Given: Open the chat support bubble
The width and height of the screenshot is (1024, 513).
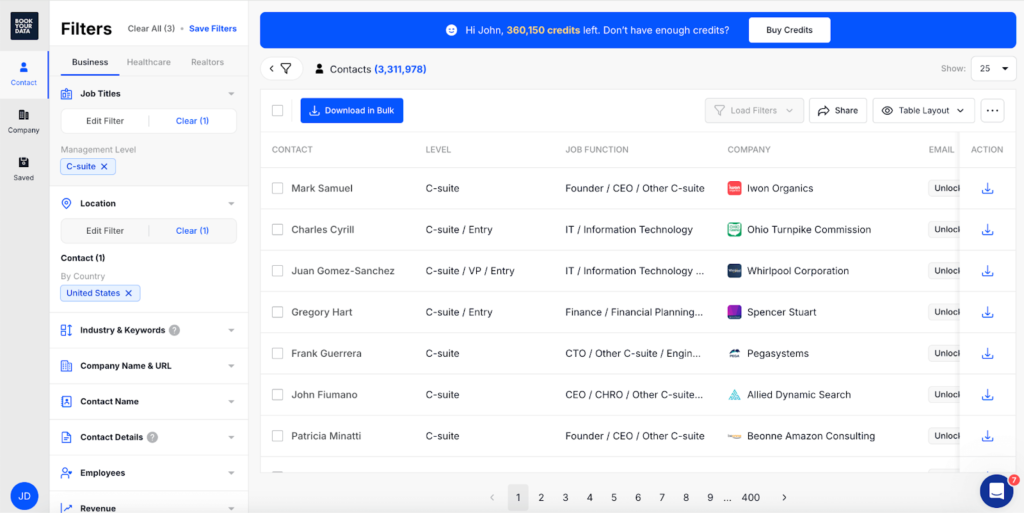Looking at the screenshot, I should [x=997, y=491].
